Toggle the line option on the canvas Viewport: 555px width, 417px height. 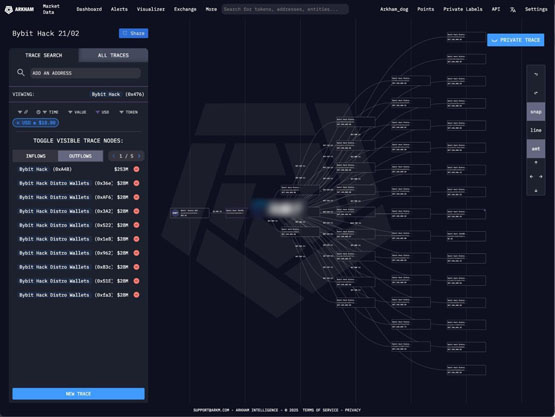click(536, 130)
